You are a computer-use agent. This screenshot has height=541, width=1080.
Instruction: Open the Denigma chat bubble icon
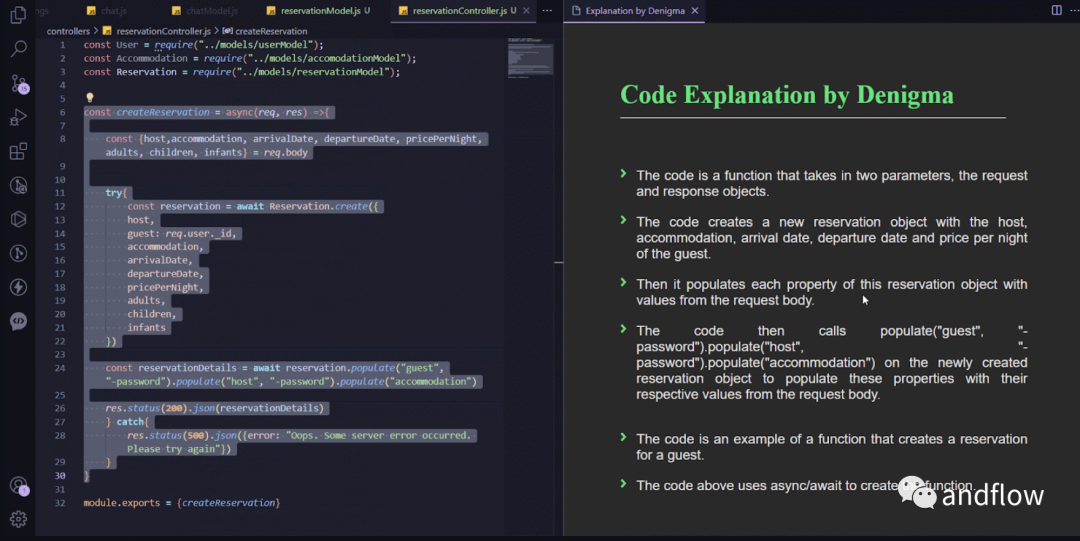19,320
